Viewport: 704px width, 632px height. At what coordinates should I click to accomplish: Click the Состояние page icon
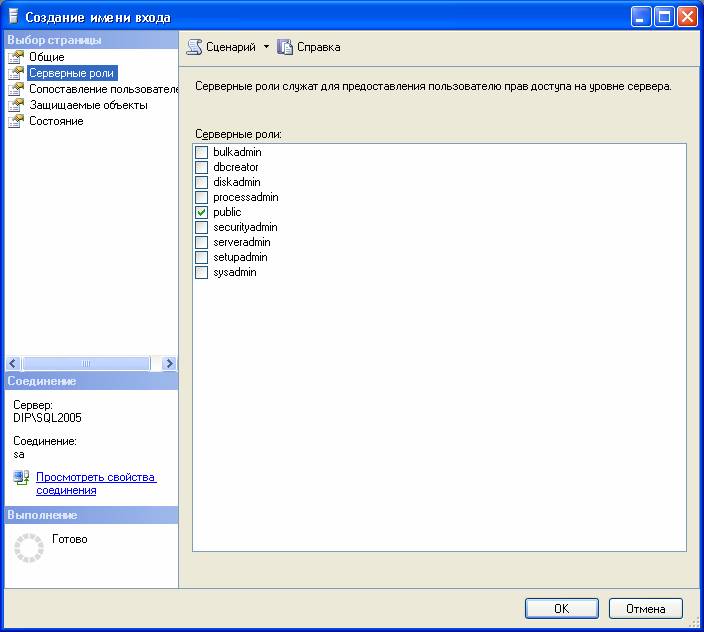coord(16,121)
